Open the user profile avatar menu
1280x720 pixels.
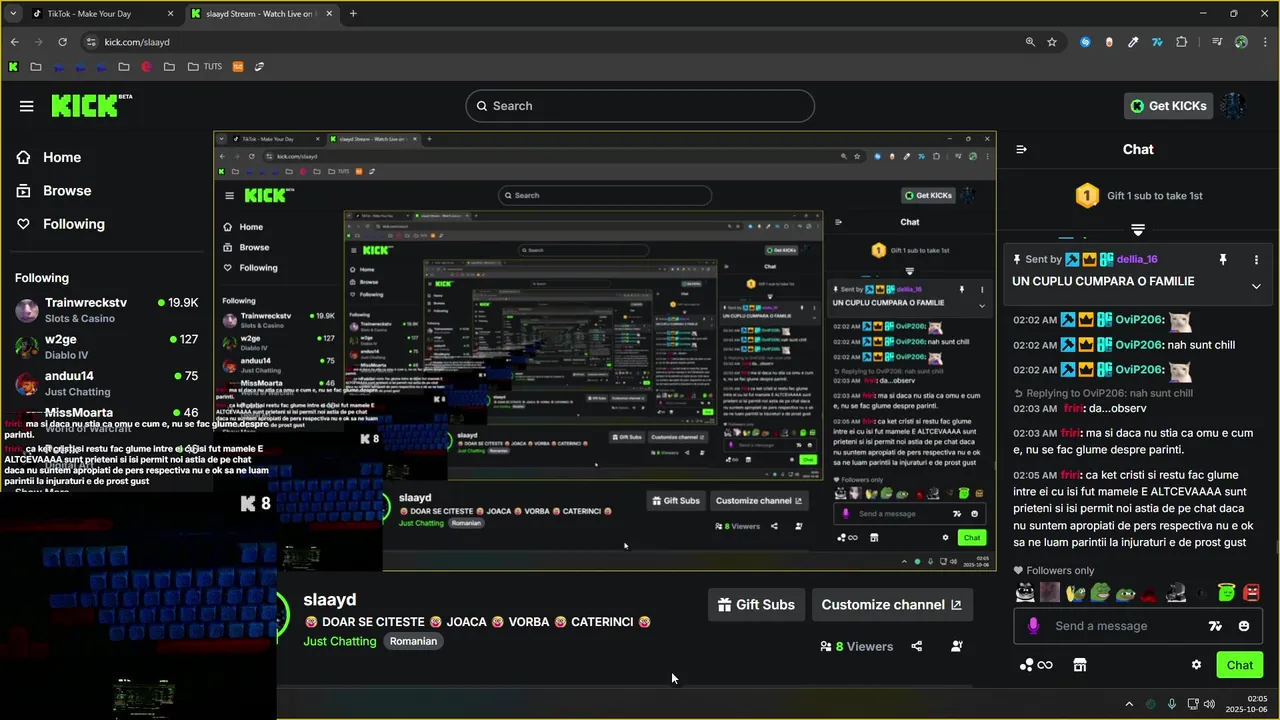click(1233, 106)
